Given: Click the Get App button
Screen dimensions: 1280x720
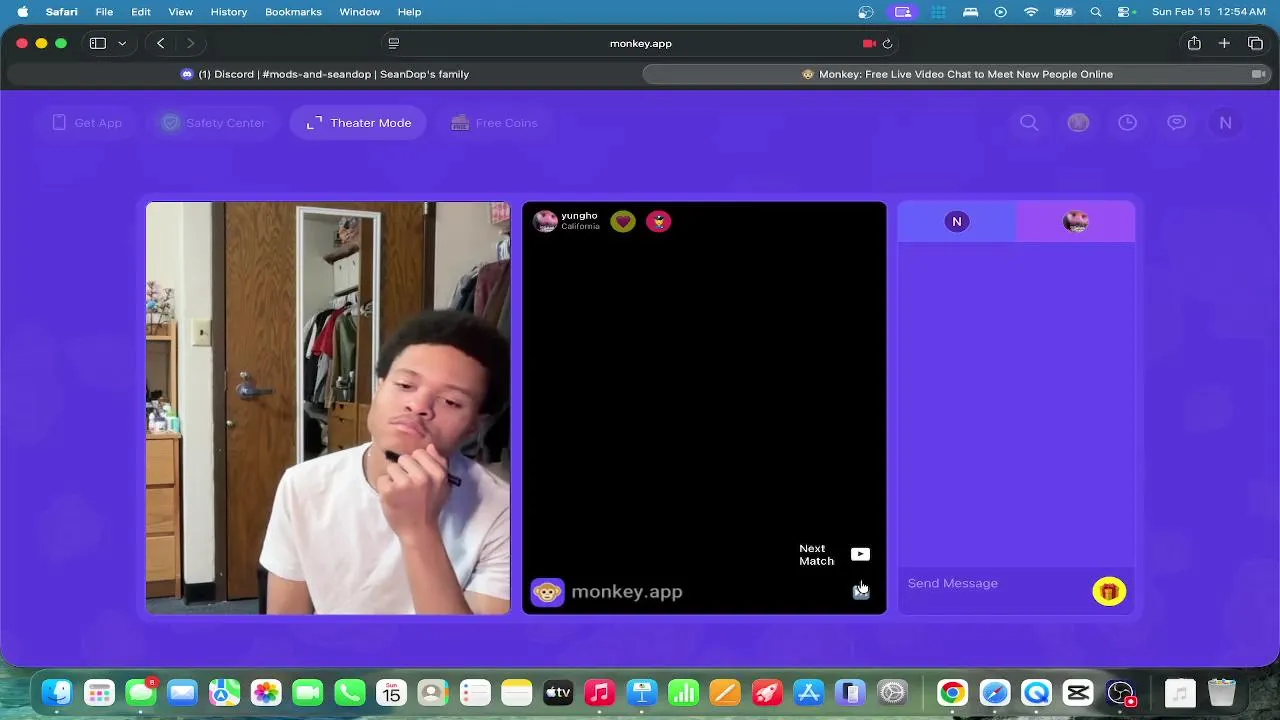Looking at the screenshot, I should [x=86, y=123].
